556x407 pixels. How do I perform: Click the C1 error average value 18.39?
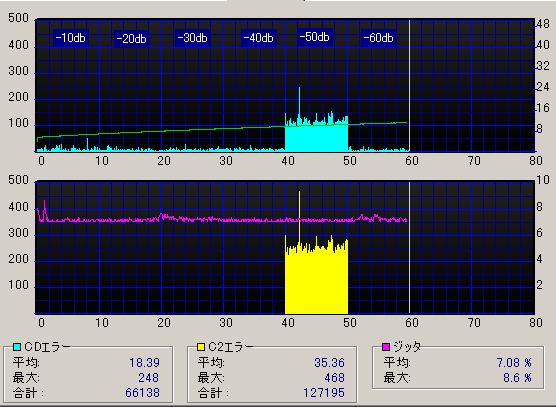[144, 363]
